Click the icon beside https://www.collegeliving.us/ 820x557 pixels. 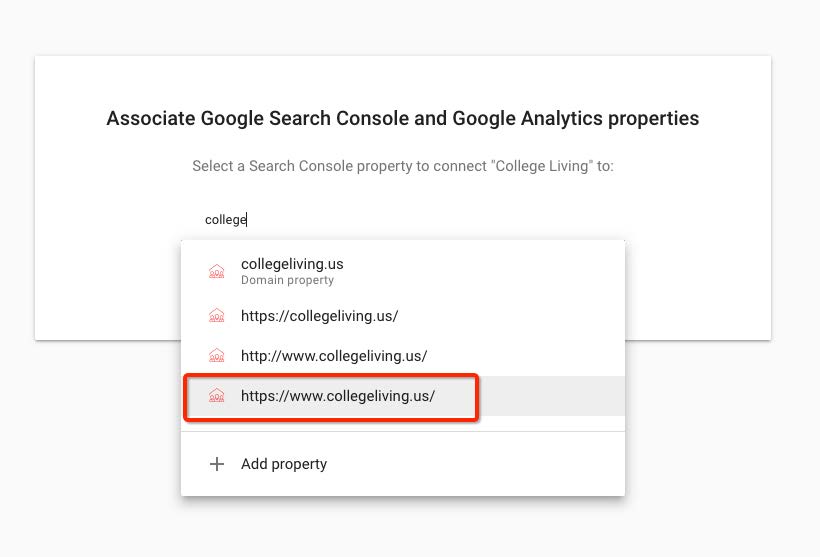(x=217, y=396)
